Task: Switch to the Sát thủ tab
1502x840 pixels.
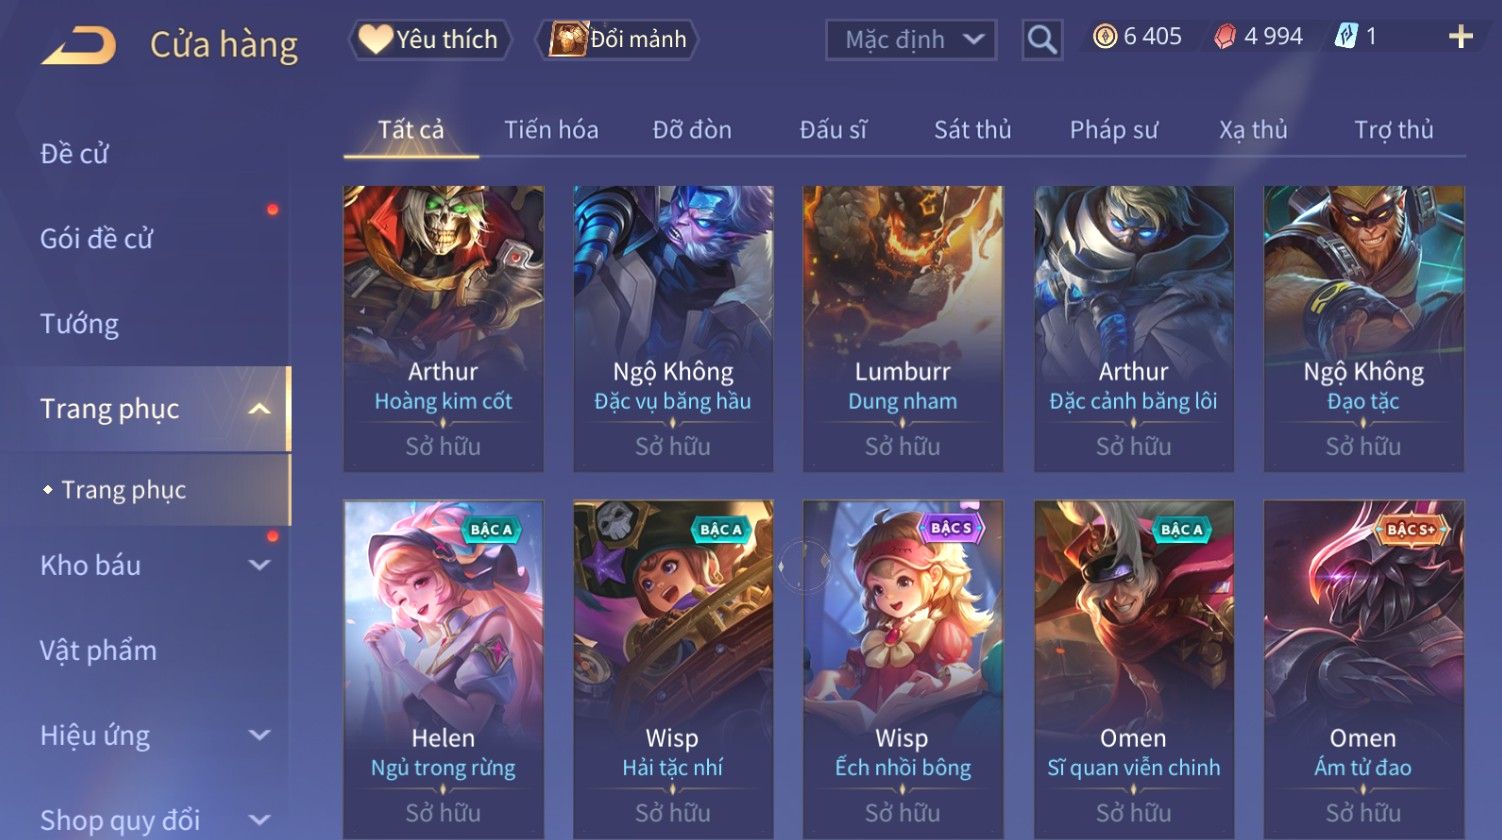Action: (x=972, y=130)
